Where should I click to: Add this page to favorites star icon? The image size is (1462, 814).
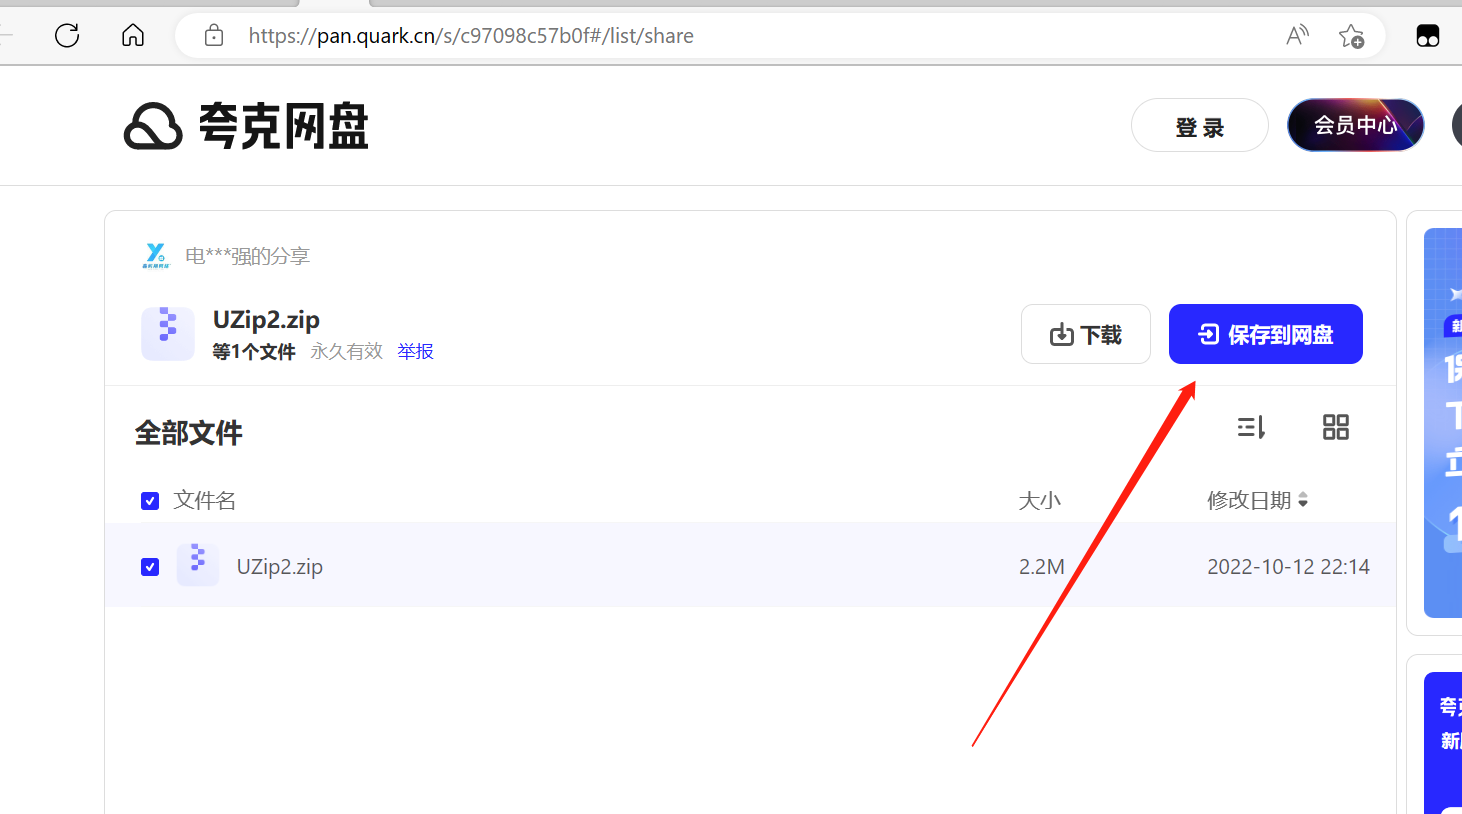1351,36
